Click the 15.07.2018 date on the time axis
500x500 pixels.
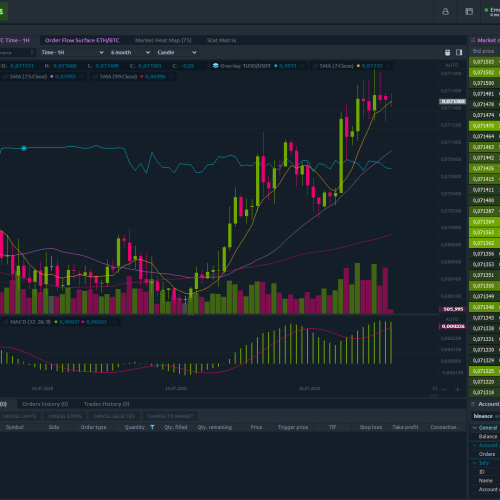tap(176, 388)
